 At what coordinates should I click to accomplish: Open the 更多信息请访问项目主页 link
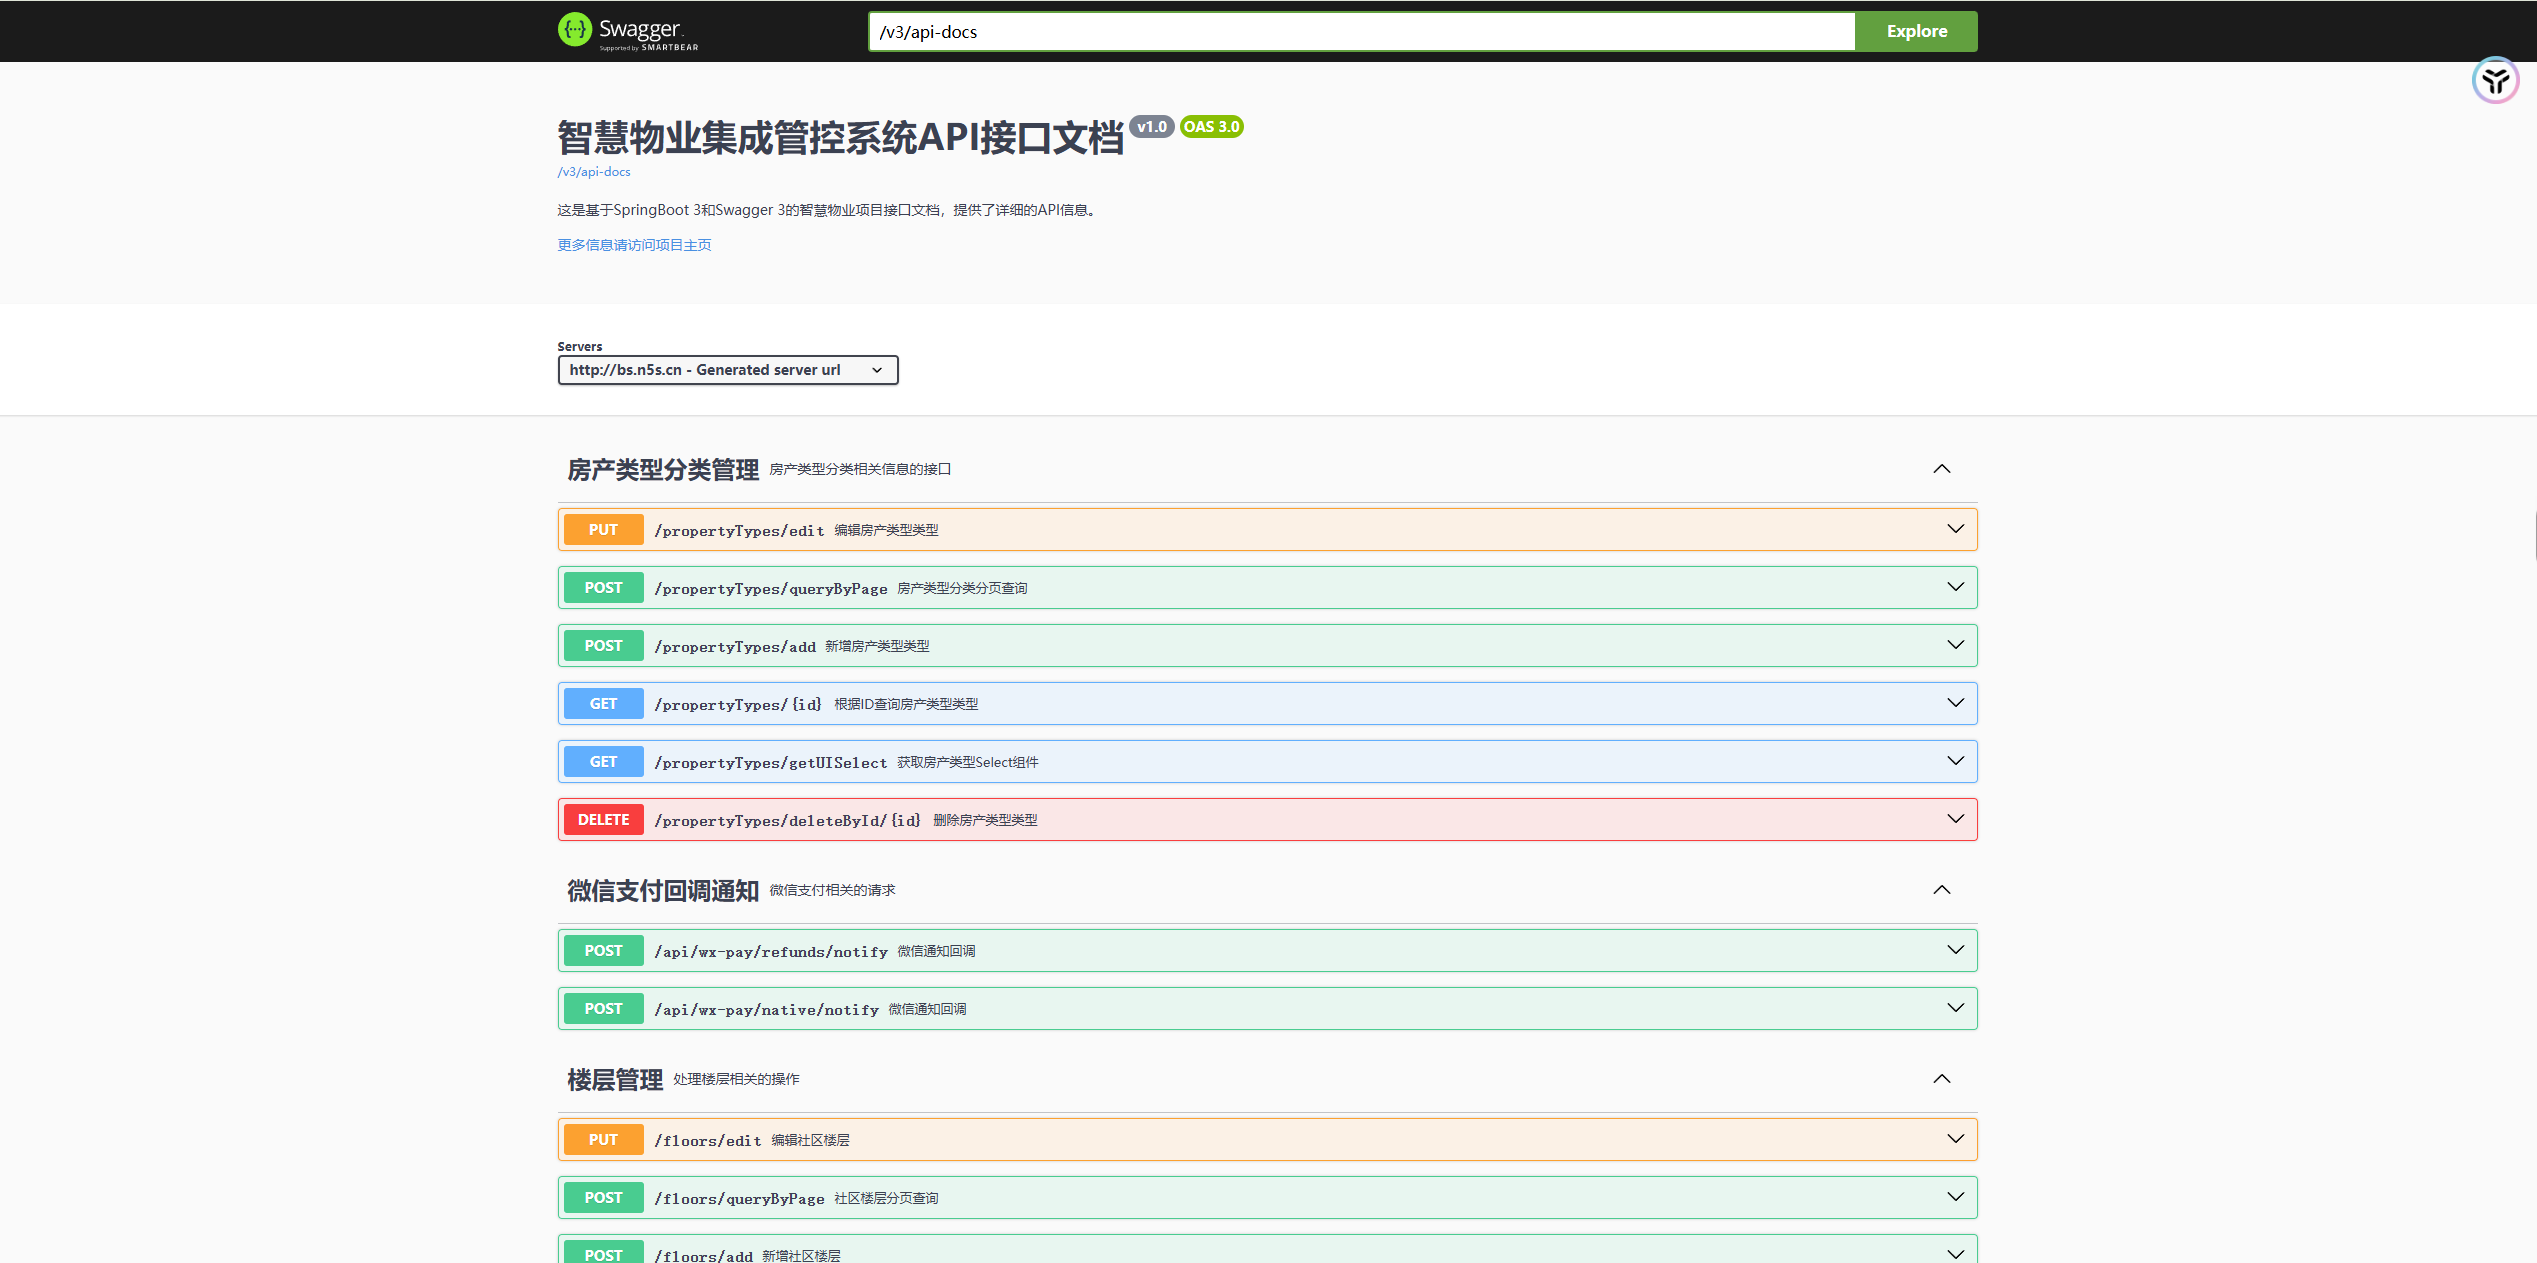[x=634, y=245]
